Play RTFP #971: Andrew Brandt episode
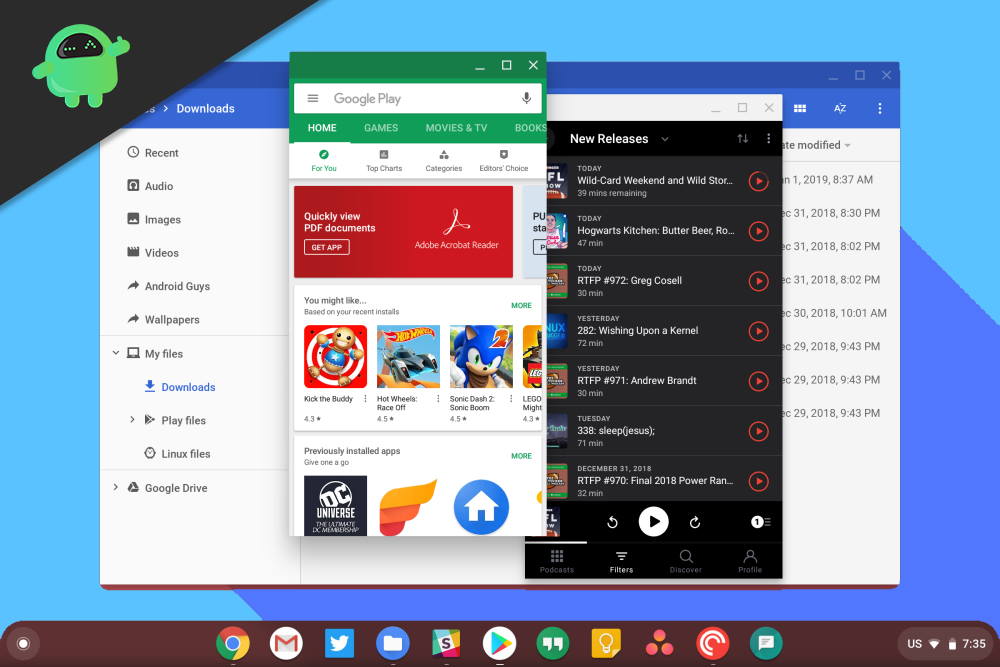The image size is (1000, 667). click(x=758, y=381)
